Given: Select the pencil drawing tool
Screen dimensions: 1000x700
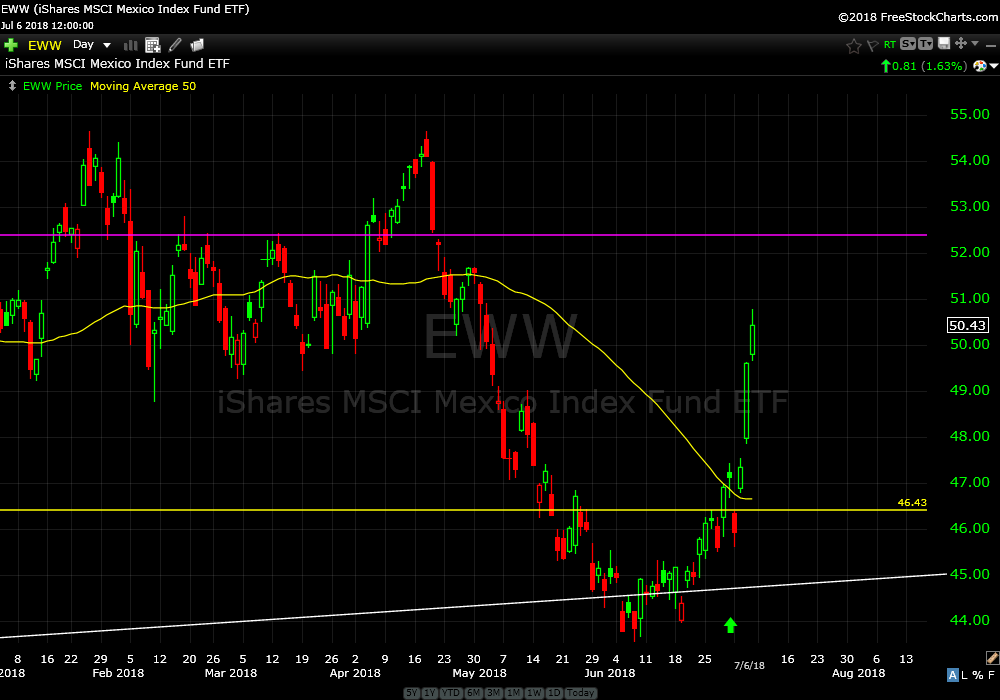Looking at the screenshot, I should pyautogui.click(x=176, y=45).
